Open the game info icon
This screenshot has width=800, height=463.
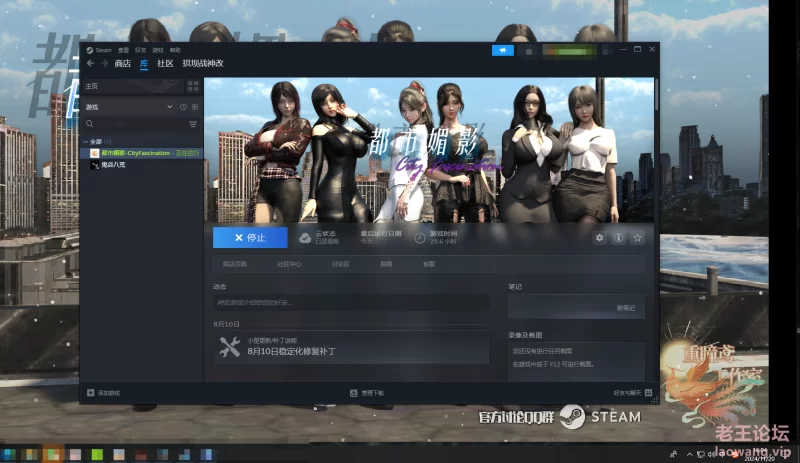pyautogui.click(x=618, y=238)
